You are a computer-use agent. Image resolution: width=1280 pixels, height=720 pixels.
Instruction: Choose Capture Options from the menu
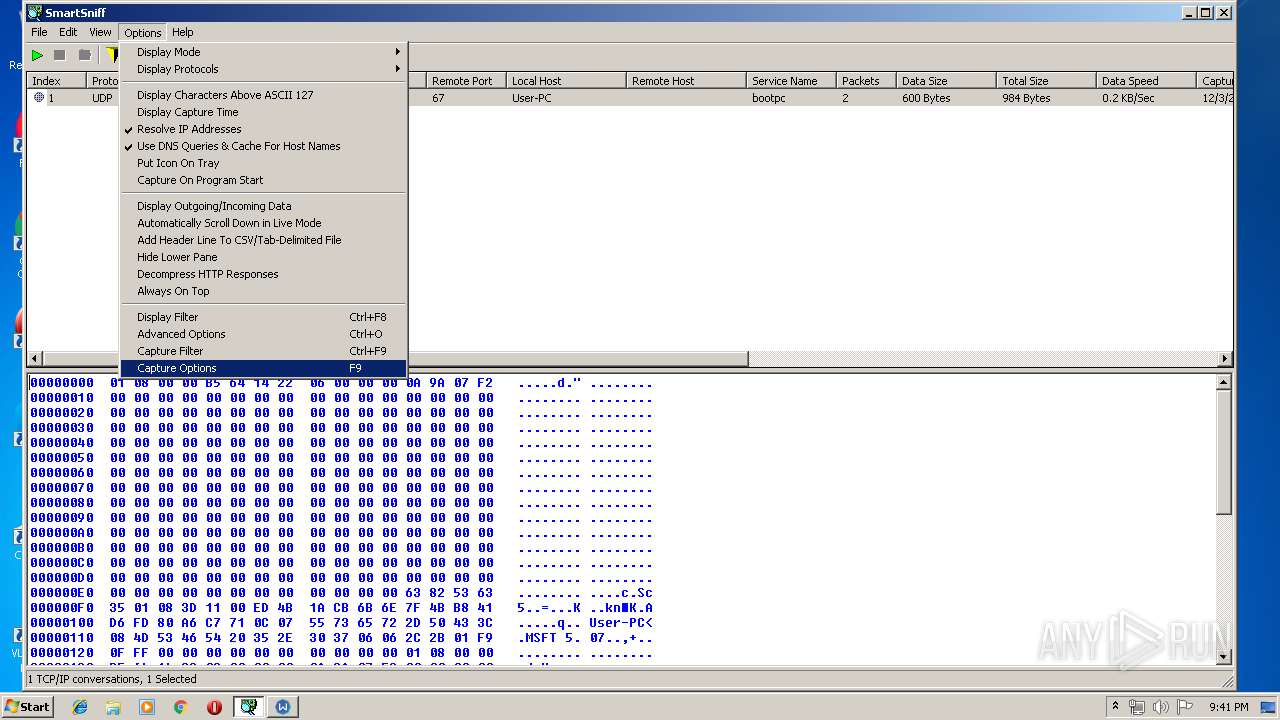(263, 368)
